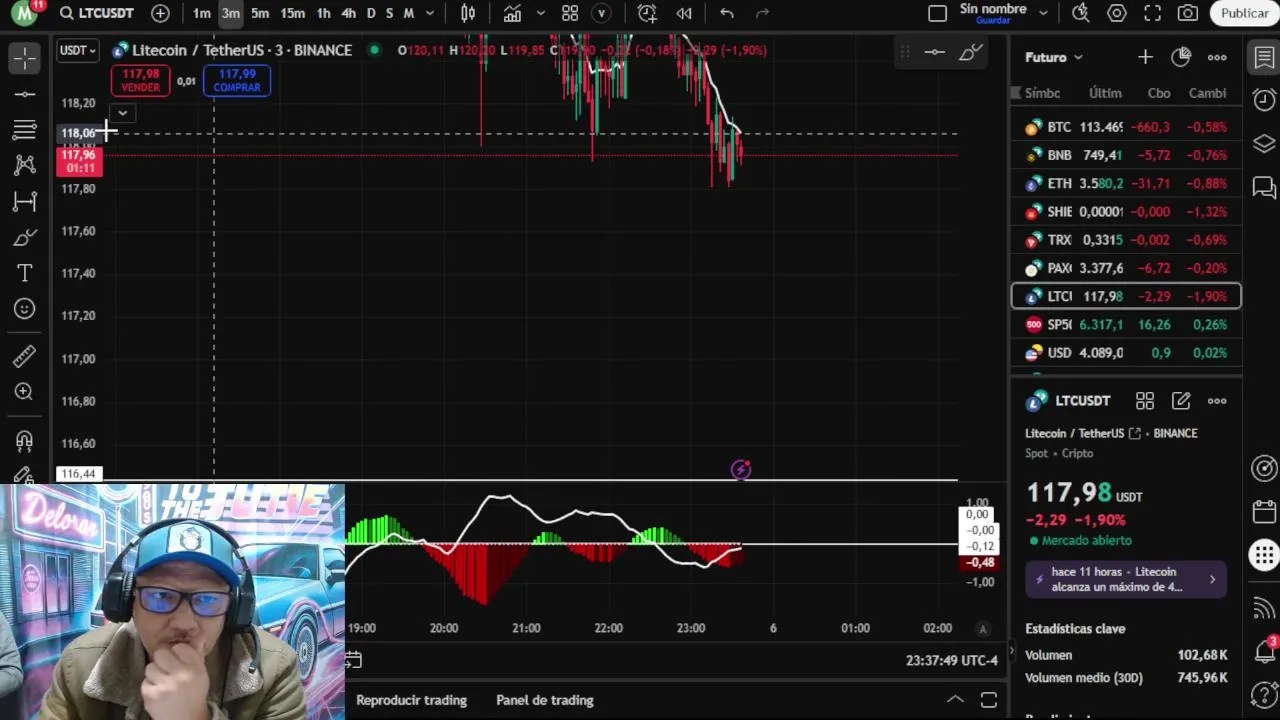Viewport: 1280px width, 720px height.
Task: Open watchlist more options menu
Action: [1217, 57]
